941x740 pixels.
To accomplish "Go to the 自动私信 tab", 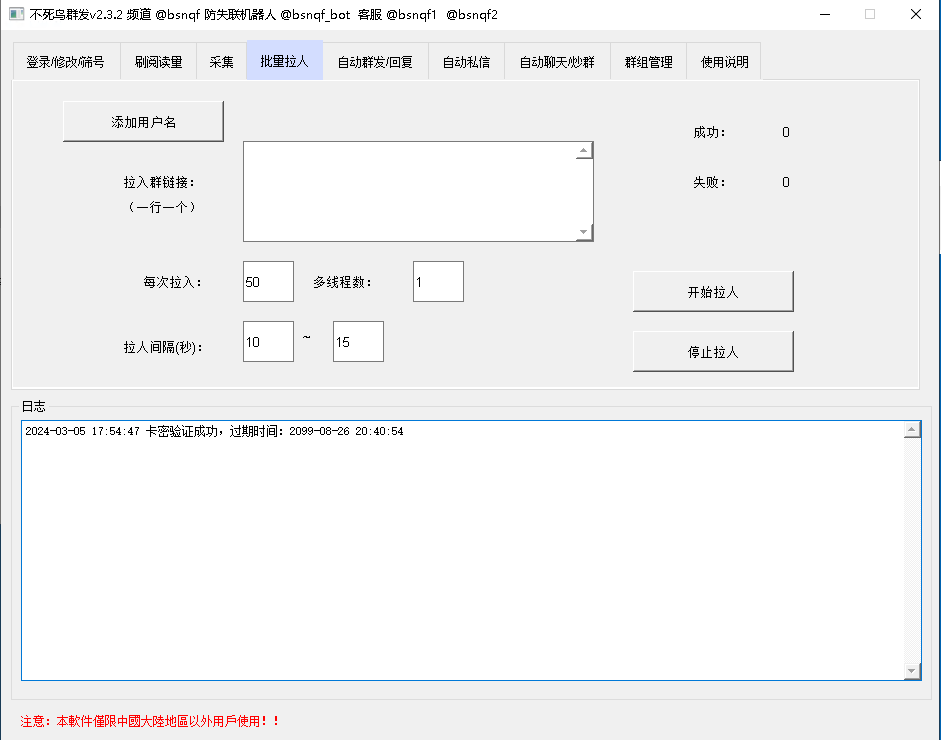I will pos(466,62).
